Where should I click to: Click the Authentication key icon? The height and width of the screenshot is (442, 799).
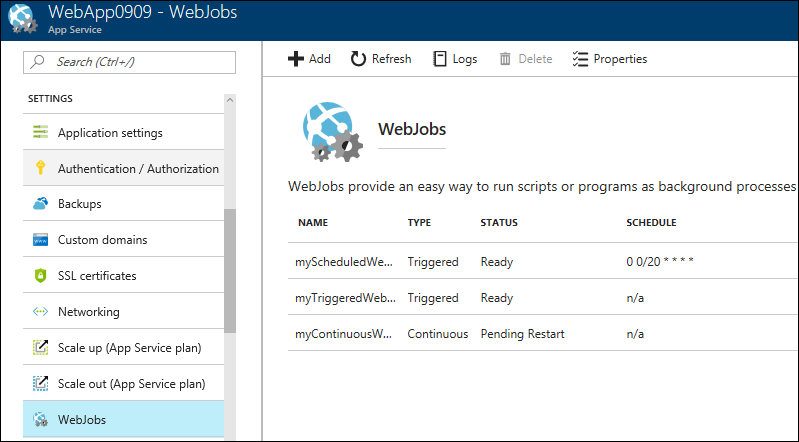click(x=41, y=168)
